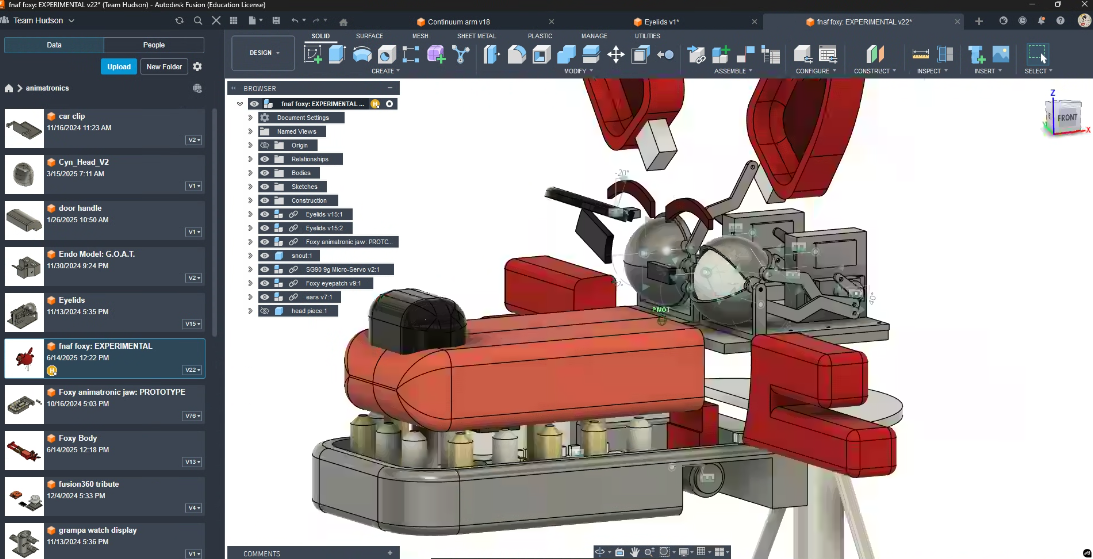Select the Fillet tool
Image resolution: width=1093 pixels, height=559 pixels.
(517, 54)
